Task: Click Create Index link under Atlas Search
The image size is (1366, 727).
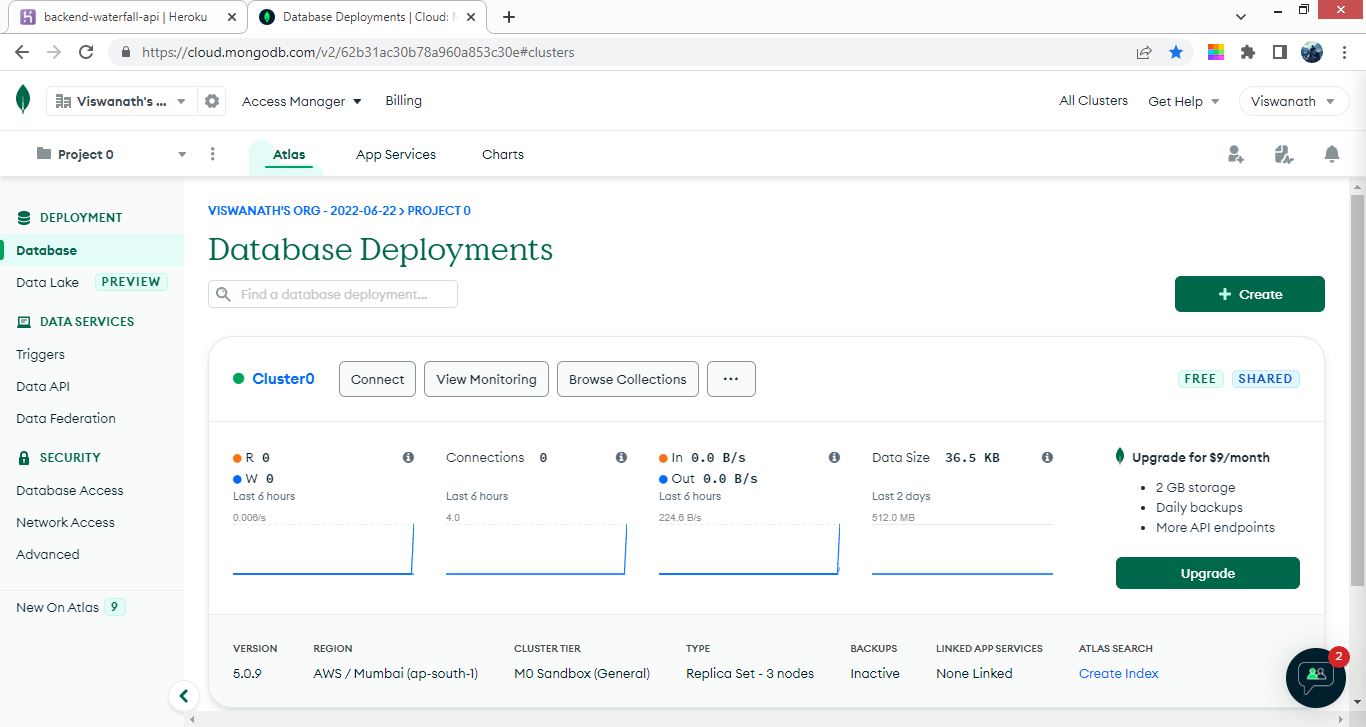Action: coord(1118,673)
